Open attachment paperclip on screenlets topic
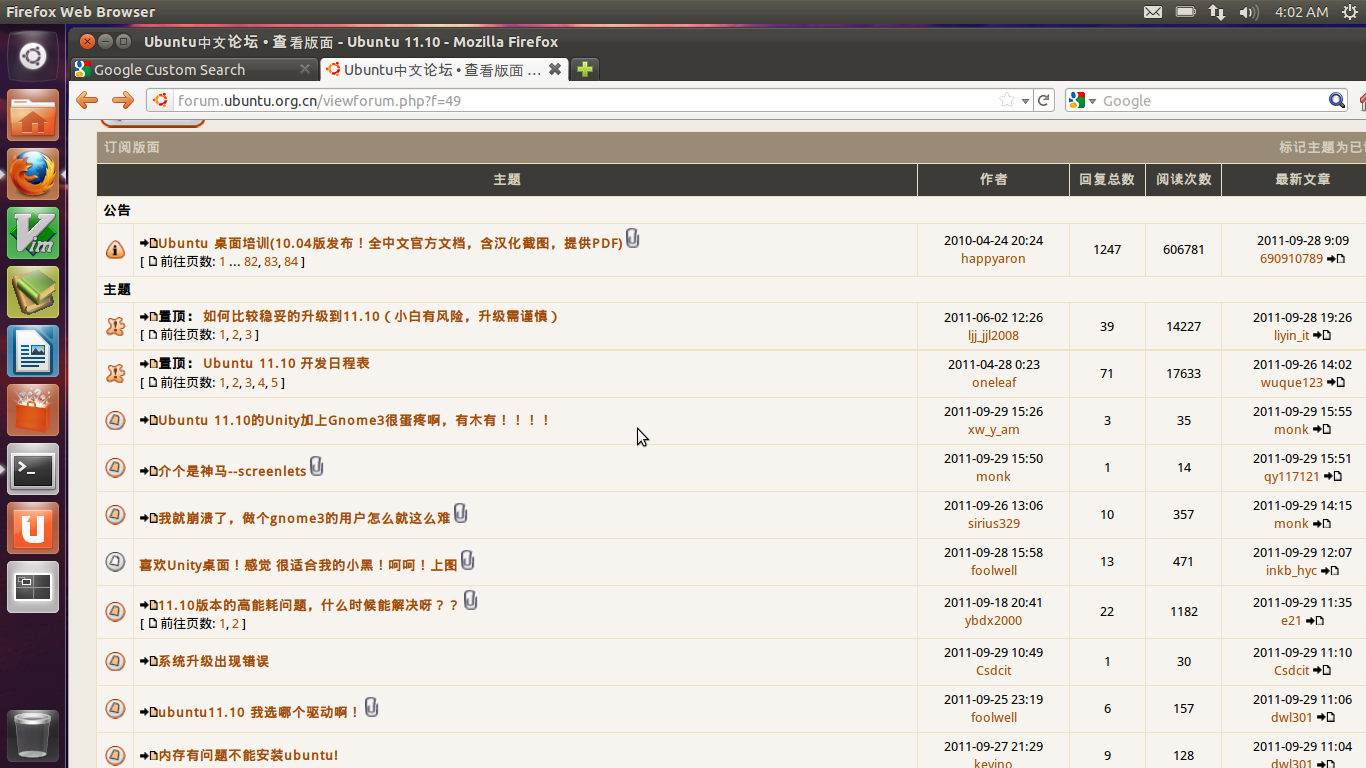Viewport: 1366px width, 768px height. click(x=317, y=466)
